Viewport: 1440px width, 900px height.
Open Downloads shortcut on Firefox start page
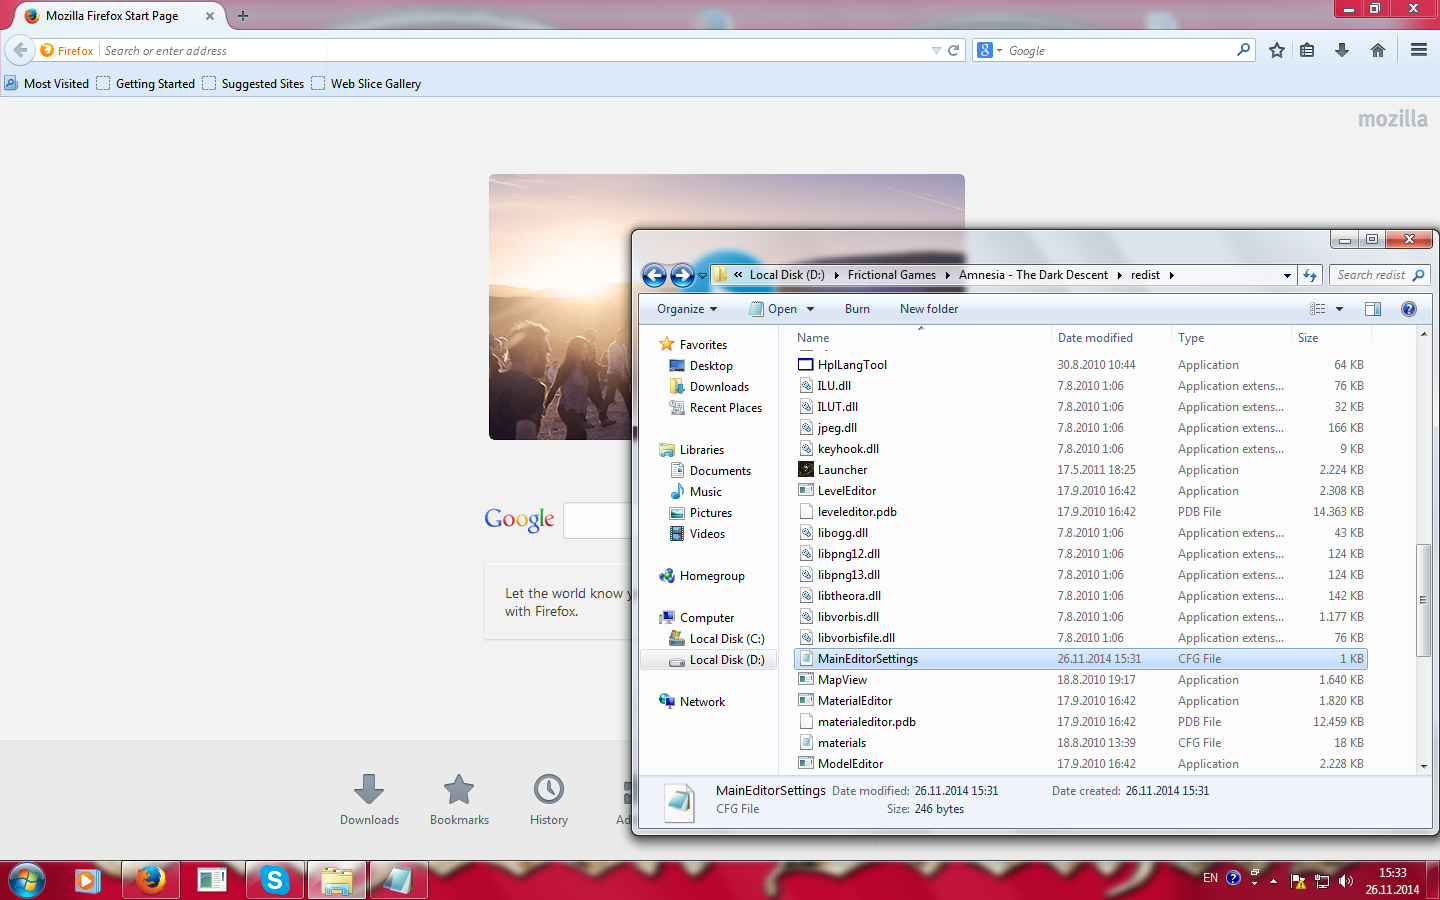coord(369,799)
